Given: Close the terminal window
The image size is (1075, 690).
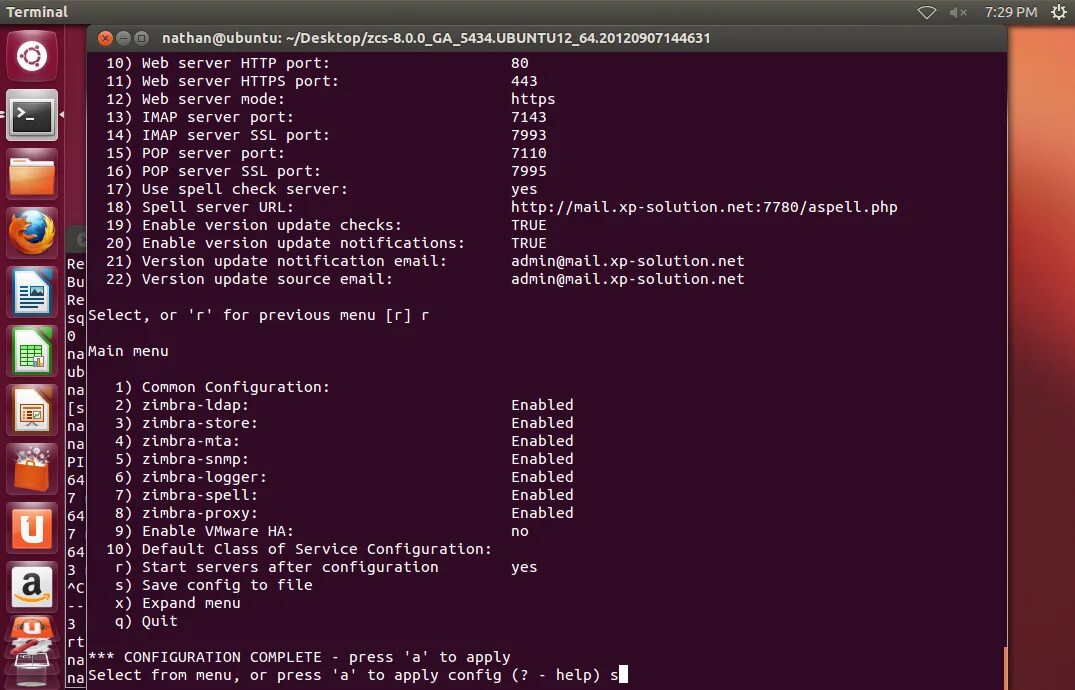Looking at the screenshot, I should tap(105, 38).
